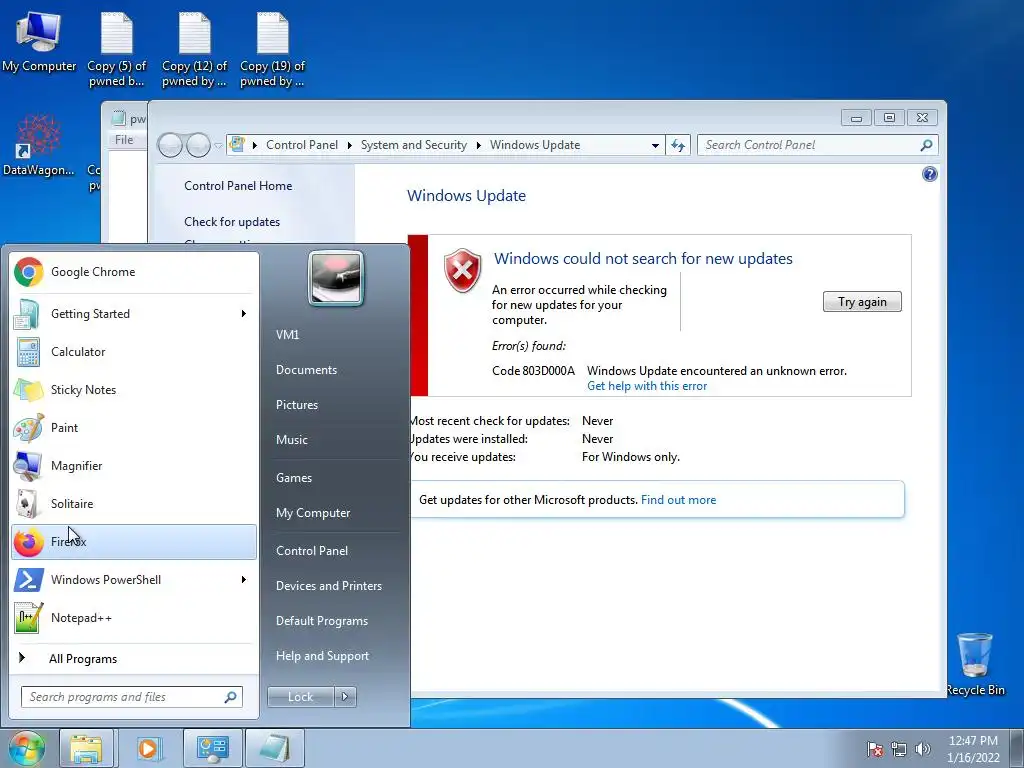
Task: Open Control Panel Home link
Action: click(238, 185)
